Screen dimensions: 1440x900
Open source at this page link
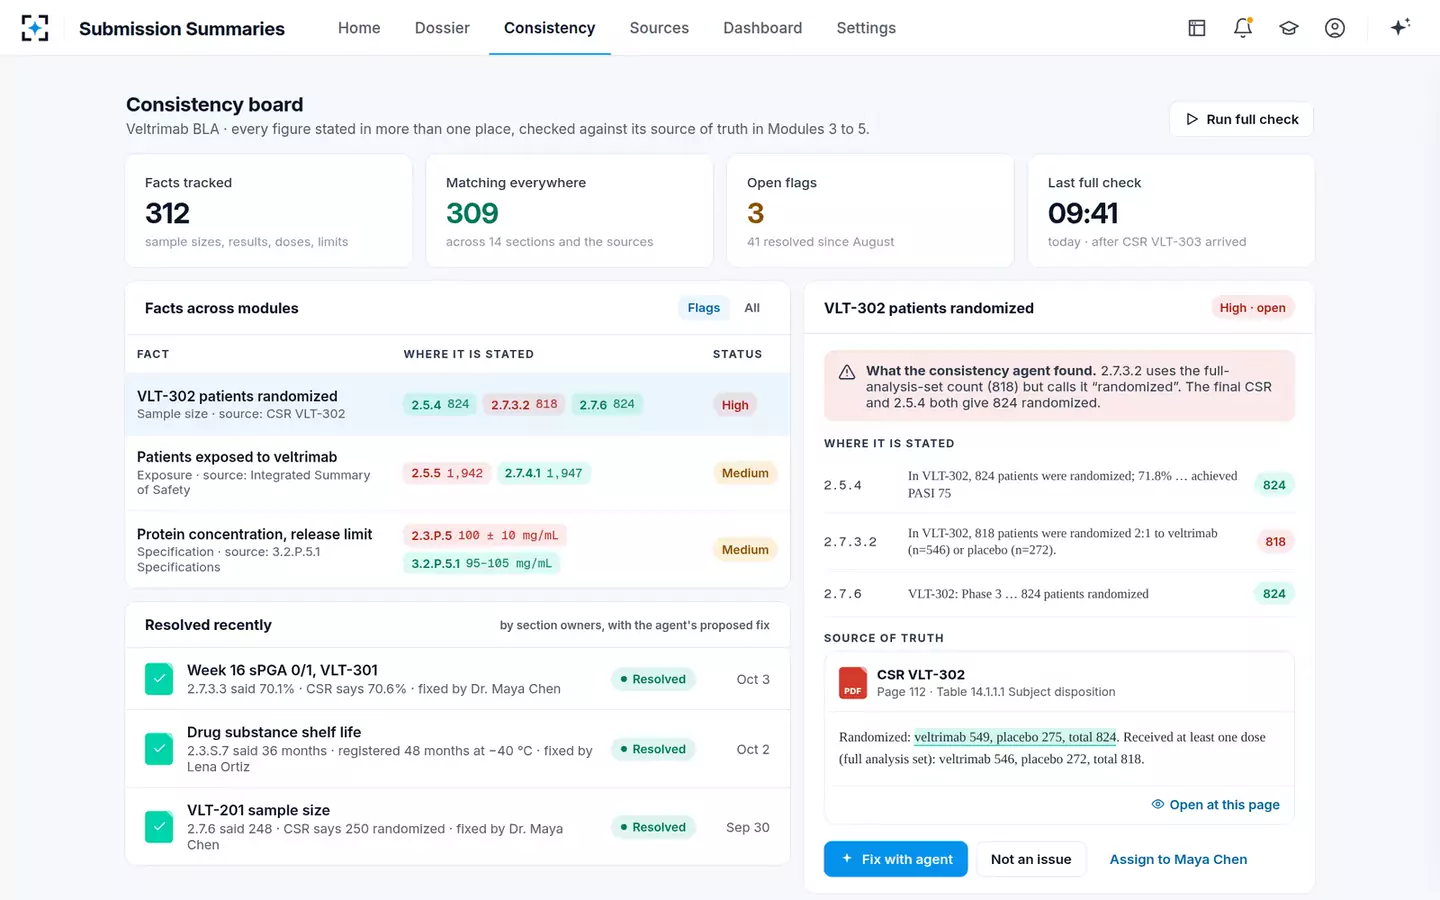tap(1216, 805)
